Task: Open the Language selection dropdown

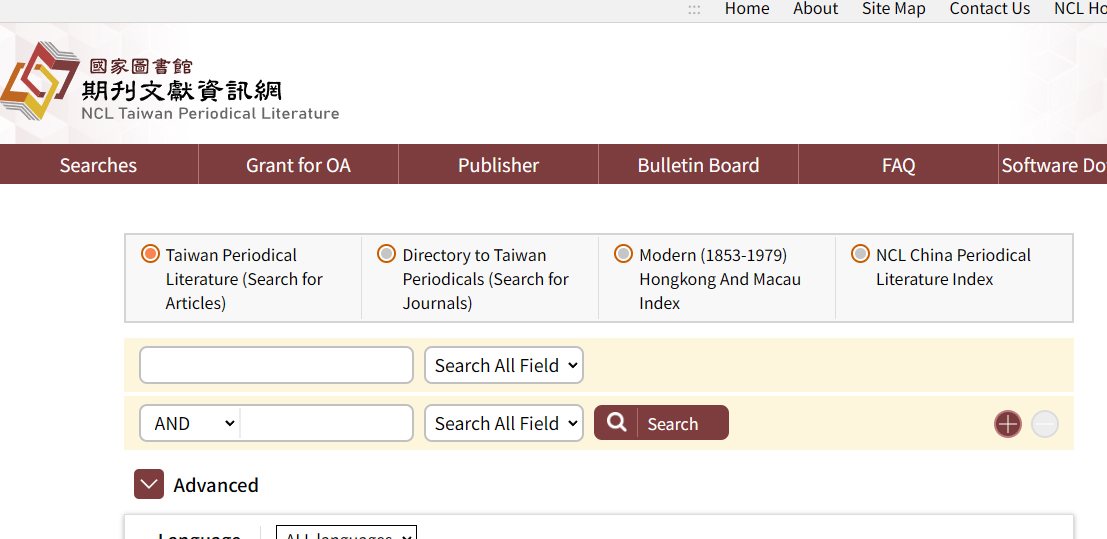Action: click(346, 534)
